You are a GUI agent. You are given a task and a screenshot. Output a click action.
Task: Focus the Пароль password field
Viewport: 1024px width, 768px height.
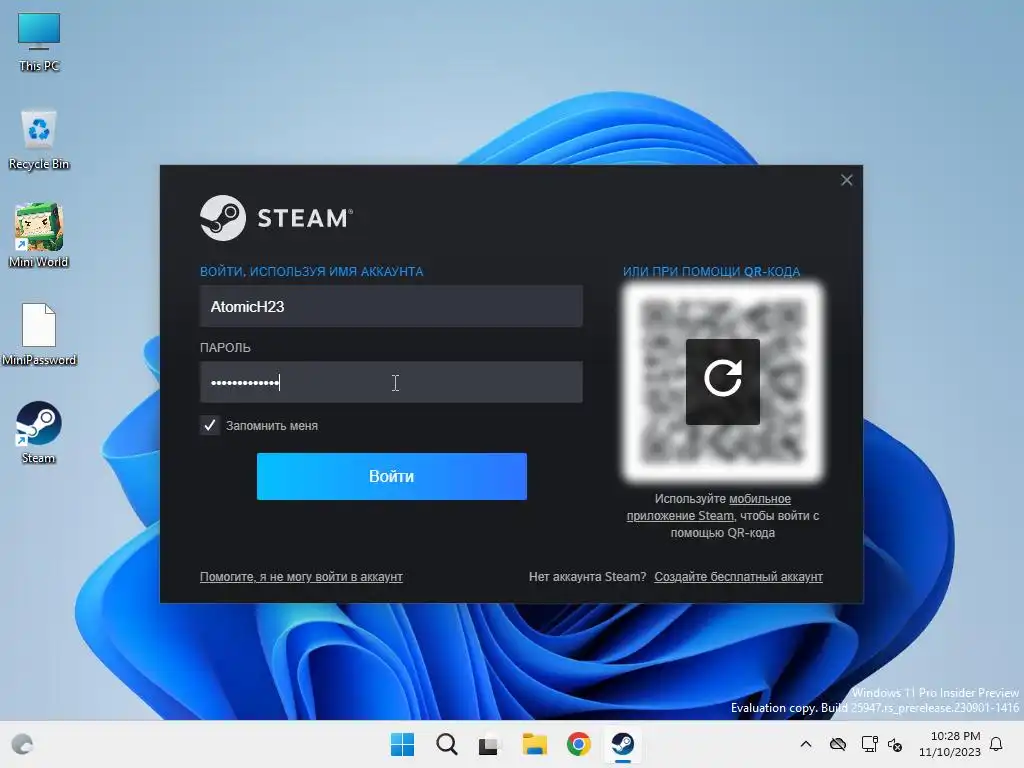point(391,382)
